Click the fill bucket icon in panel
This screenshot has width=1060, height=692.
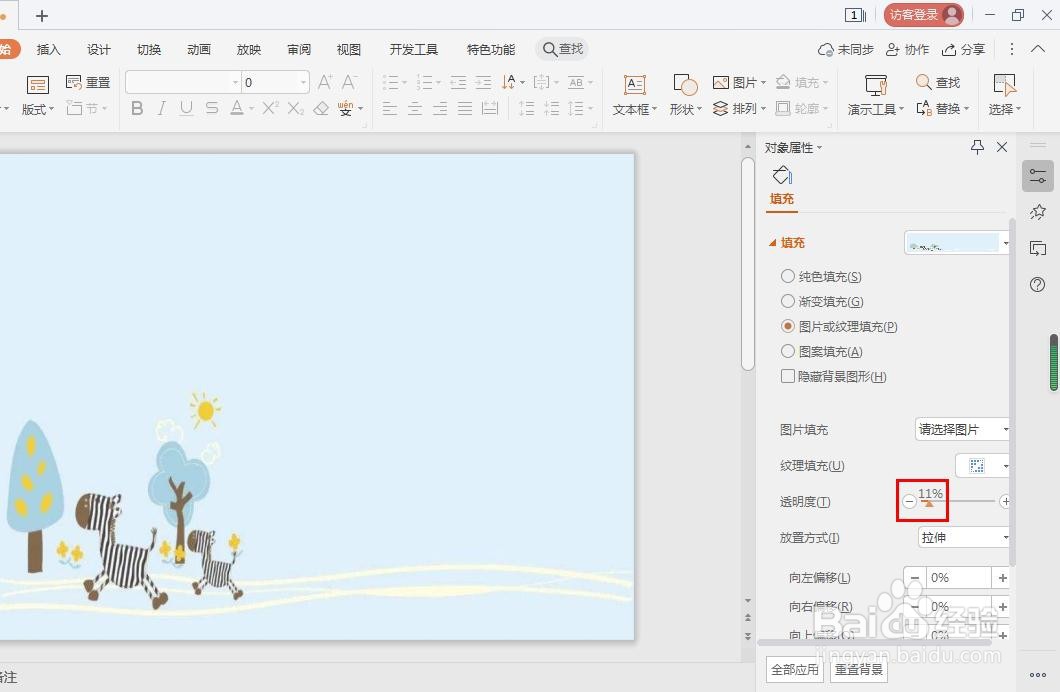click(x=782, y=176)
